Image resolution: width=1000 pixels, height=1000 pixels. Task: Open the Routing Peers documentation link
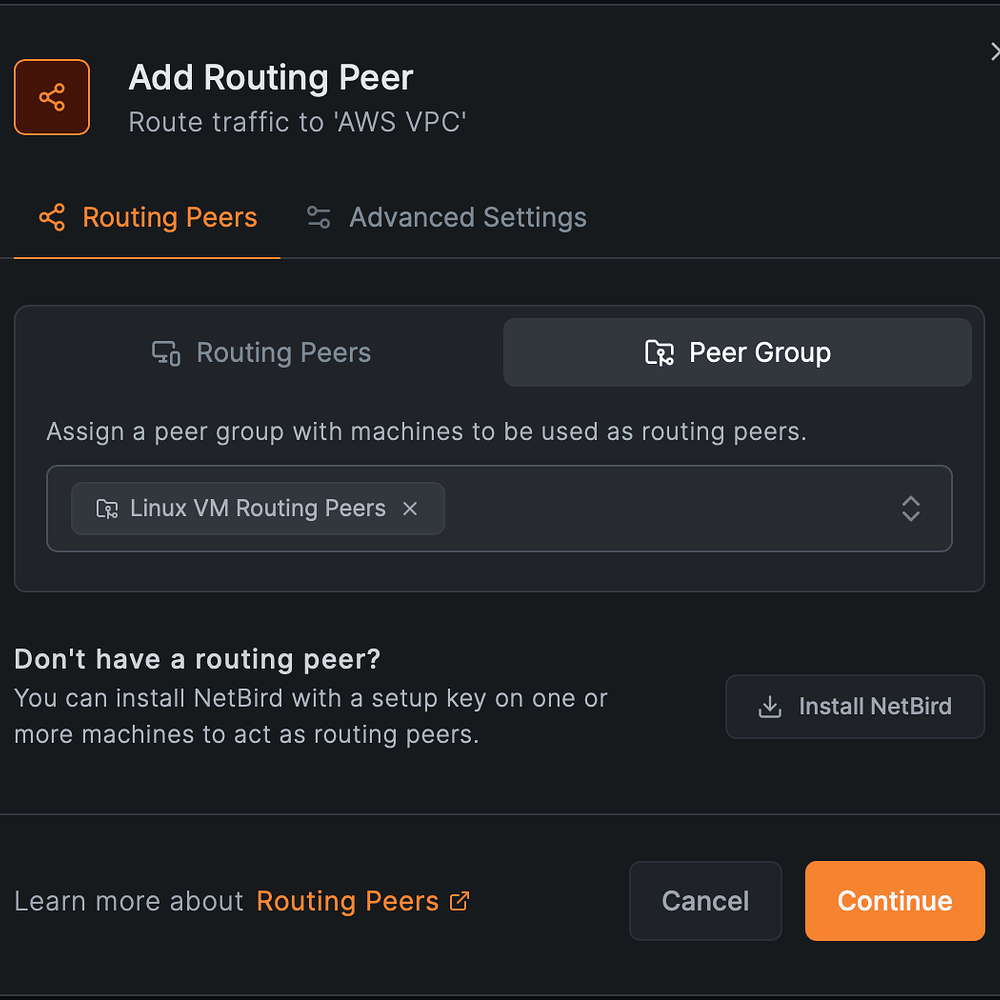[347, 900]
